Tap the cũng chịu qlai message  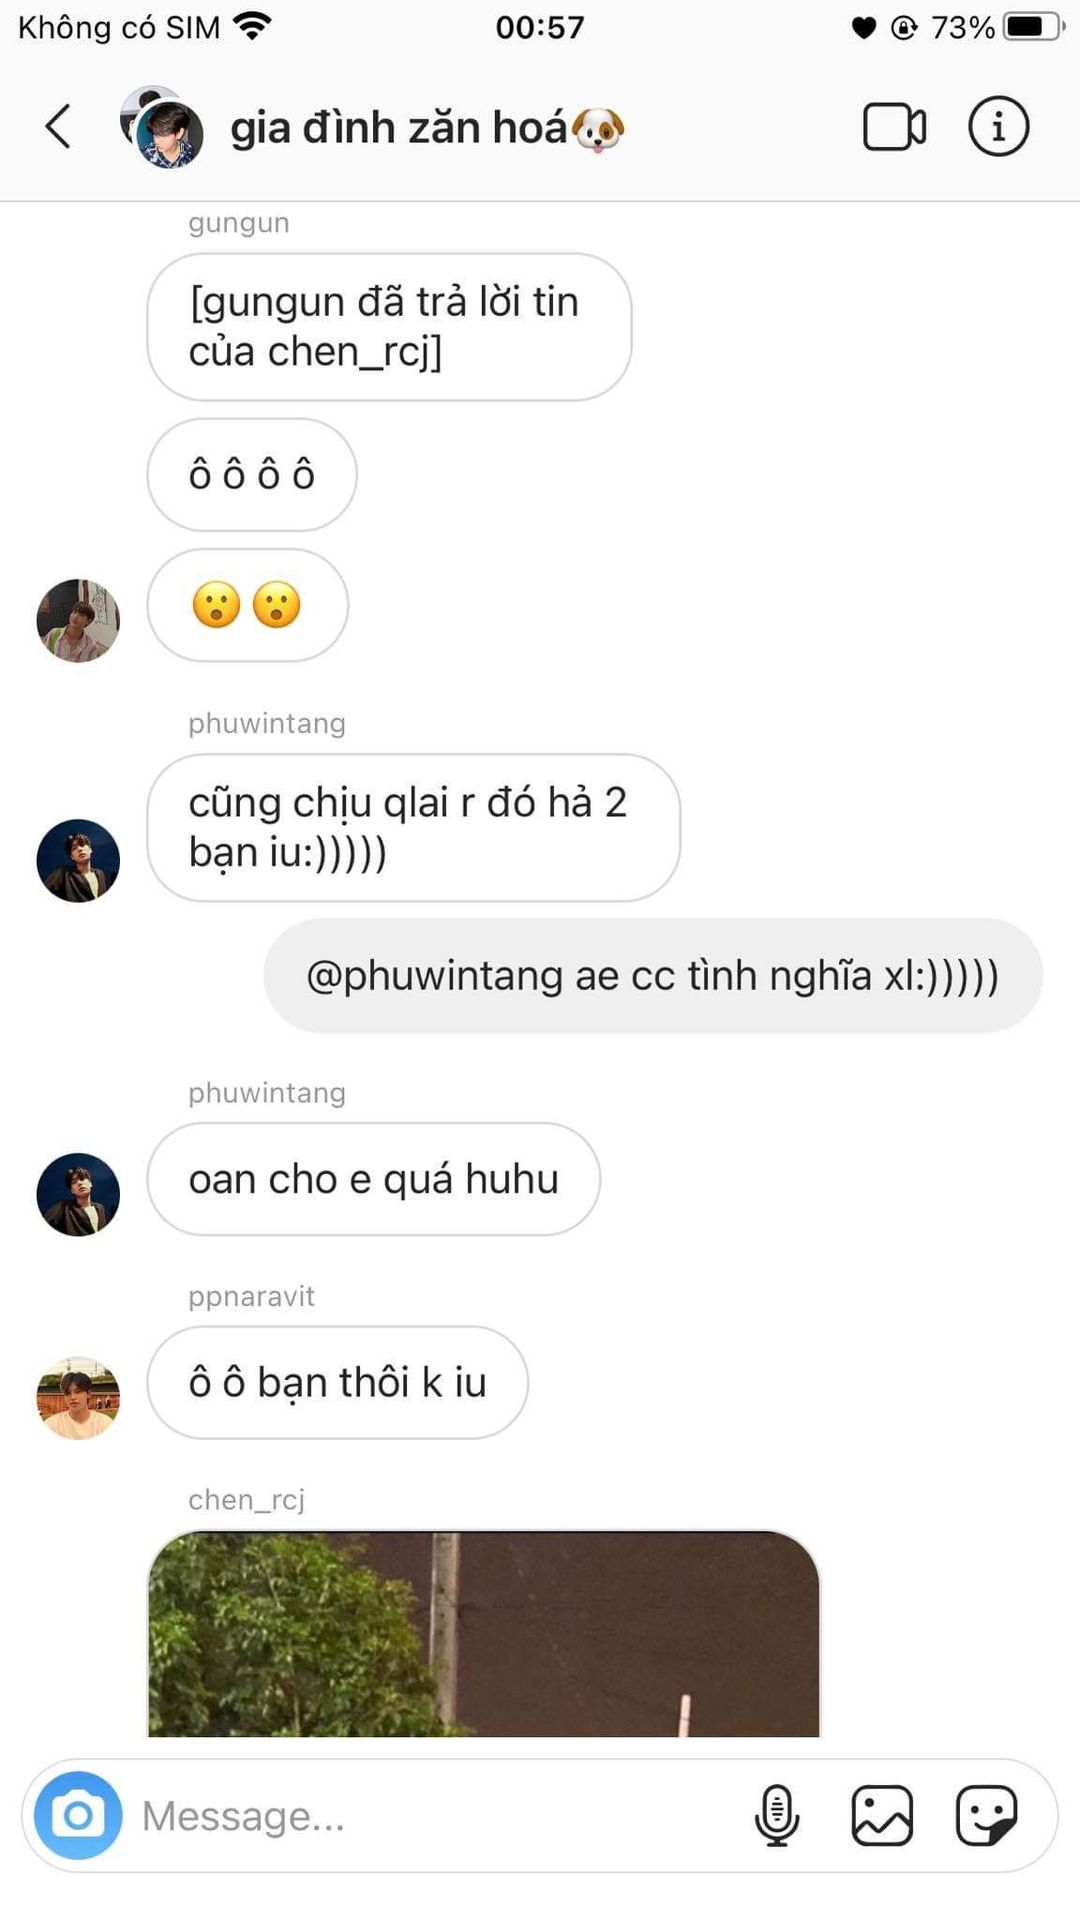pyautogui.click(x=414, y=828)
